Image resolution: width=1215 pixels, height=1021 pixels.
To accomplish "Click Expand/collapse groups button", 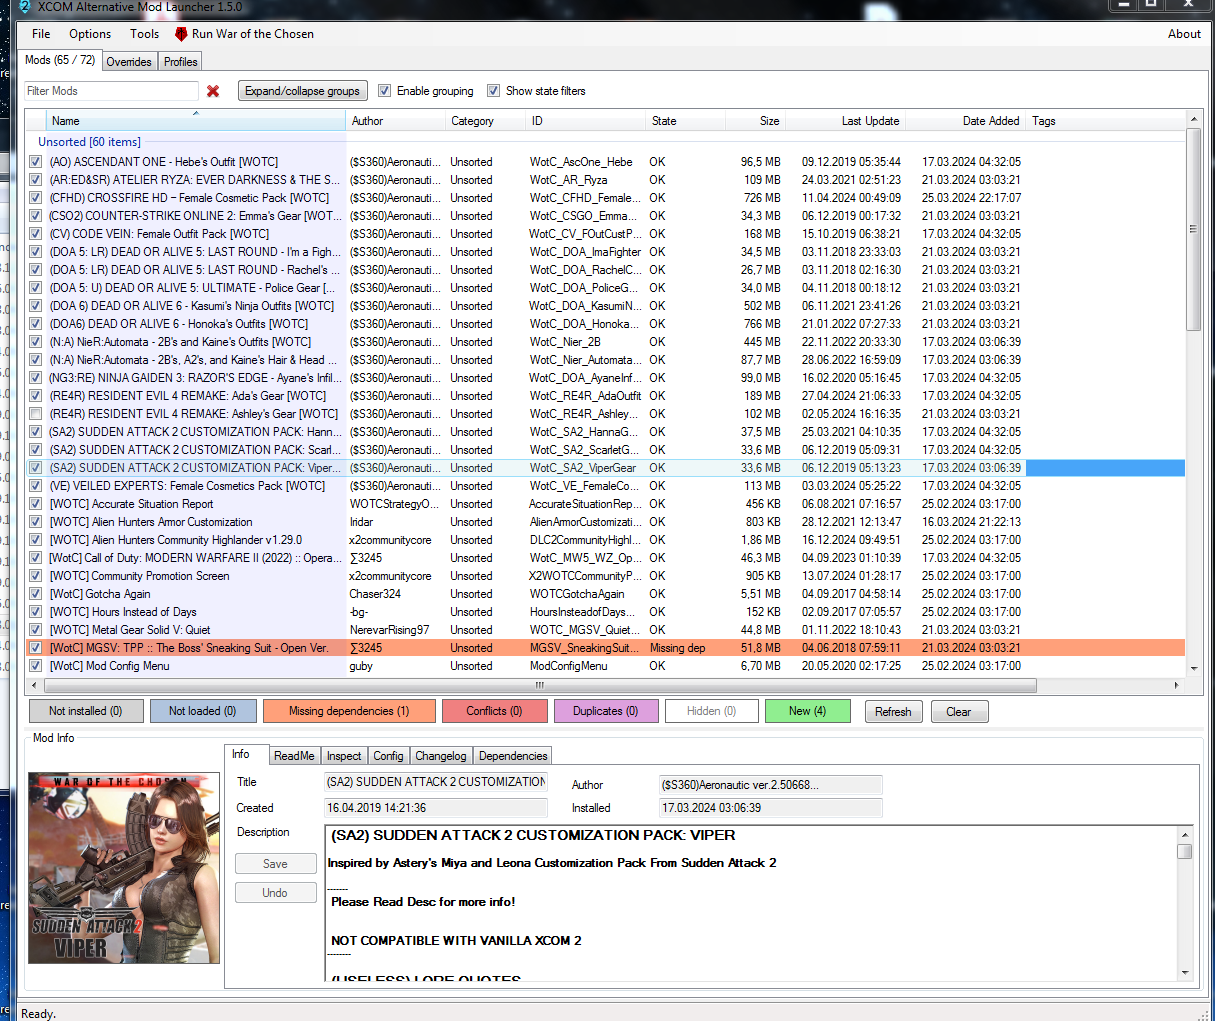I will pyautogui.click(x=302, y=91).
